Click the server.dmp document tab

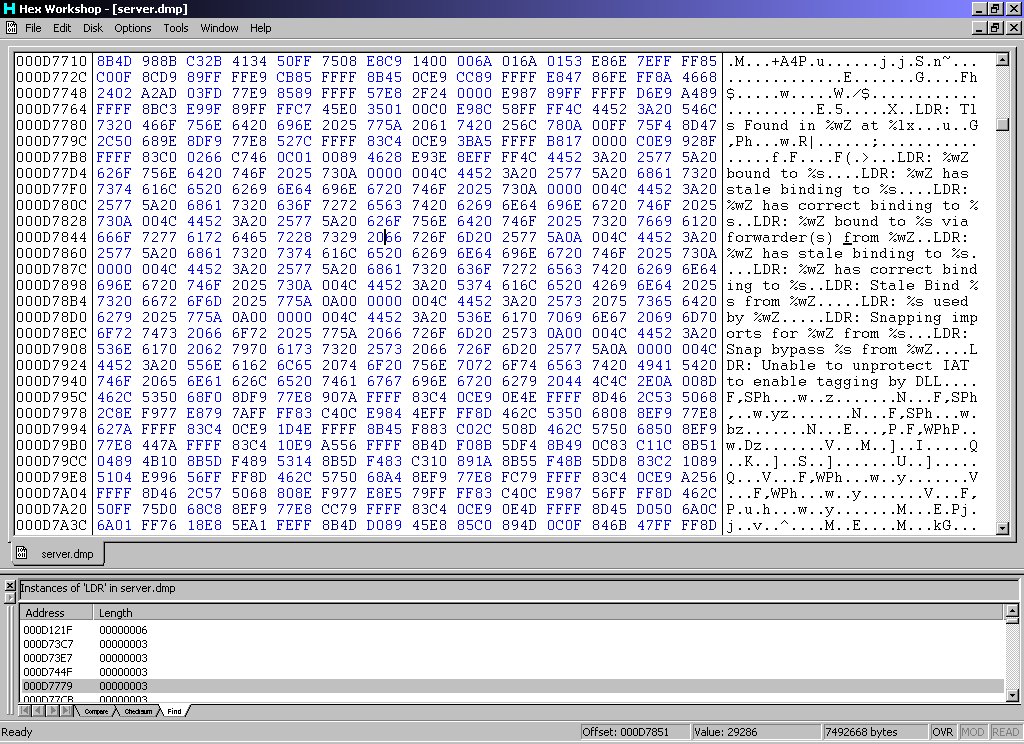[x=57, y=554]
